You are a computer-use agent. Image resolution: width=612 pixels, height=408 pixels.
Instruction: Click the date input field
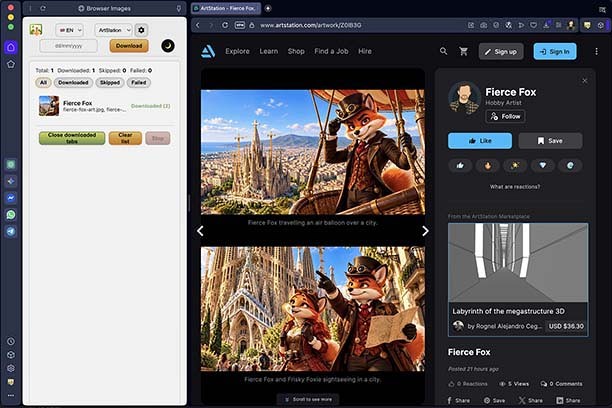point(69,46)
